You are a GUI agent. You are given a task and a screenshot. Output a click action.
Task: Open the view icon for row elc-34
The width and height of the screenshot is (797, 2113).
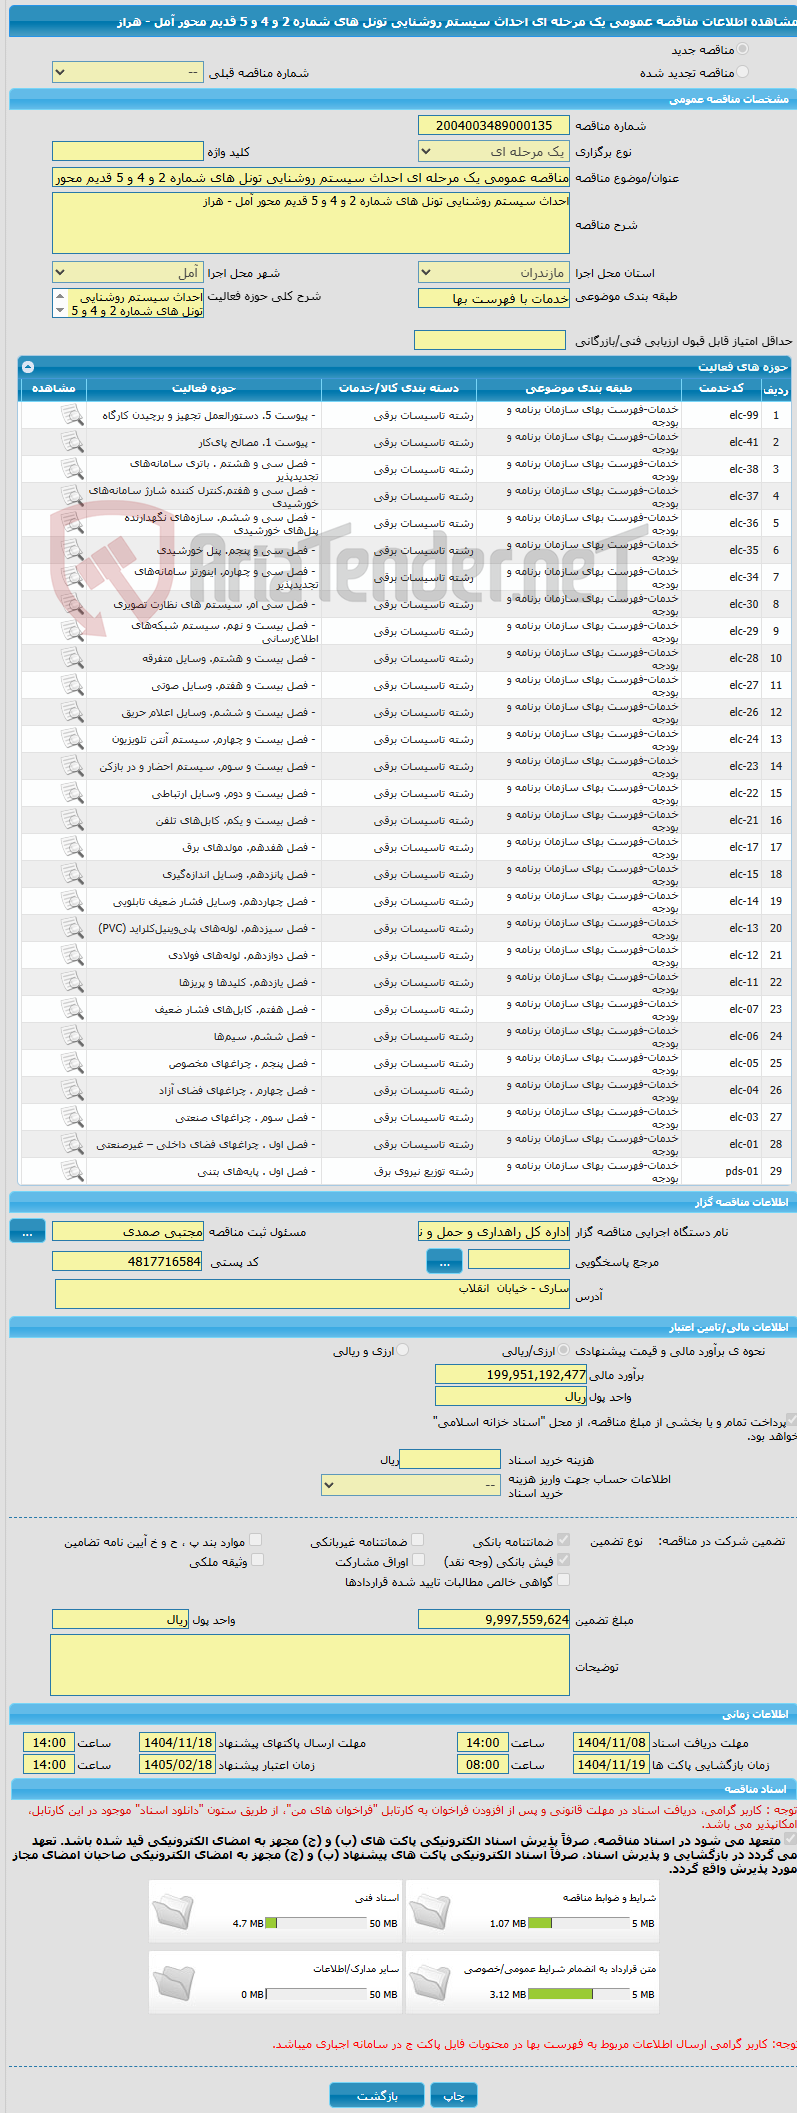click(72, 577)
